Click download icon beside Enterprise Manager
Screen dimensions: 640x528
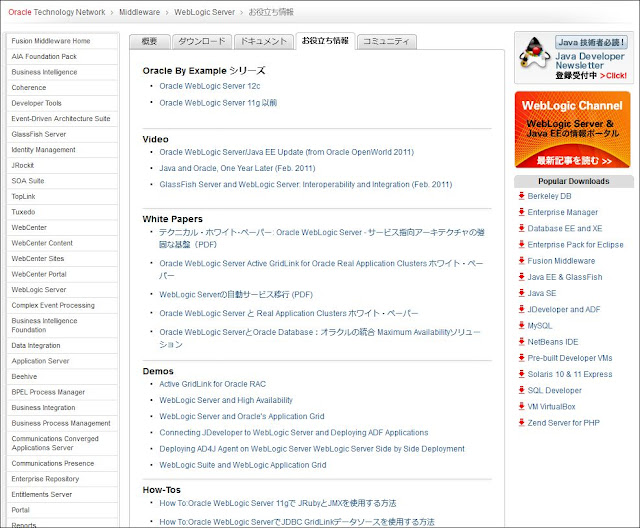[x=521, y=212]
